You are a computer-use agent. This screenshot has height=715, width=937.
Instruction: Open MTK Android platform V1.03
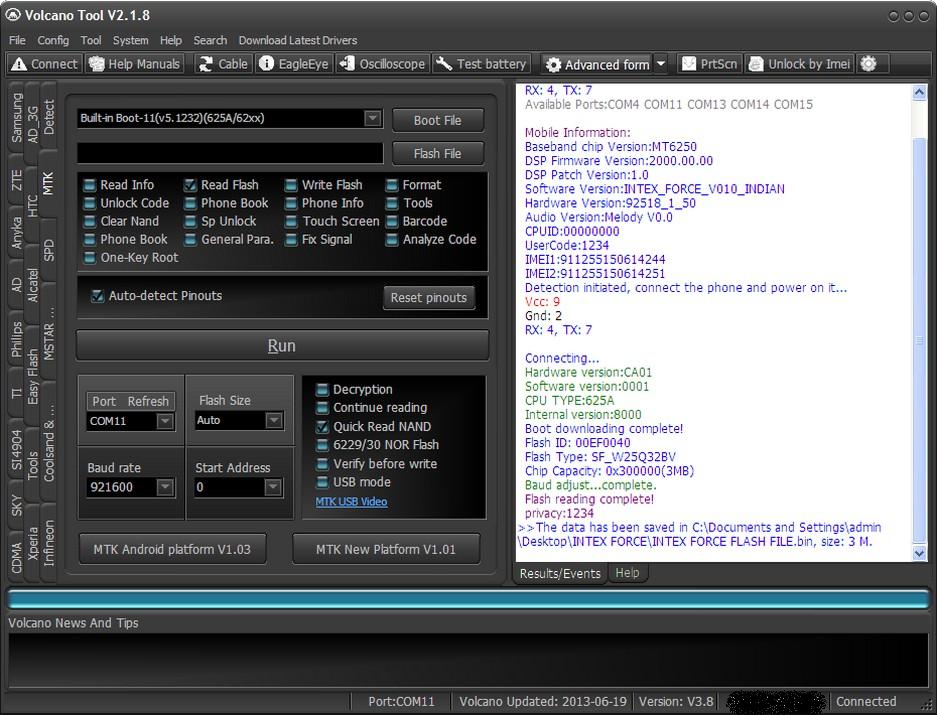(x=172, y=549)
